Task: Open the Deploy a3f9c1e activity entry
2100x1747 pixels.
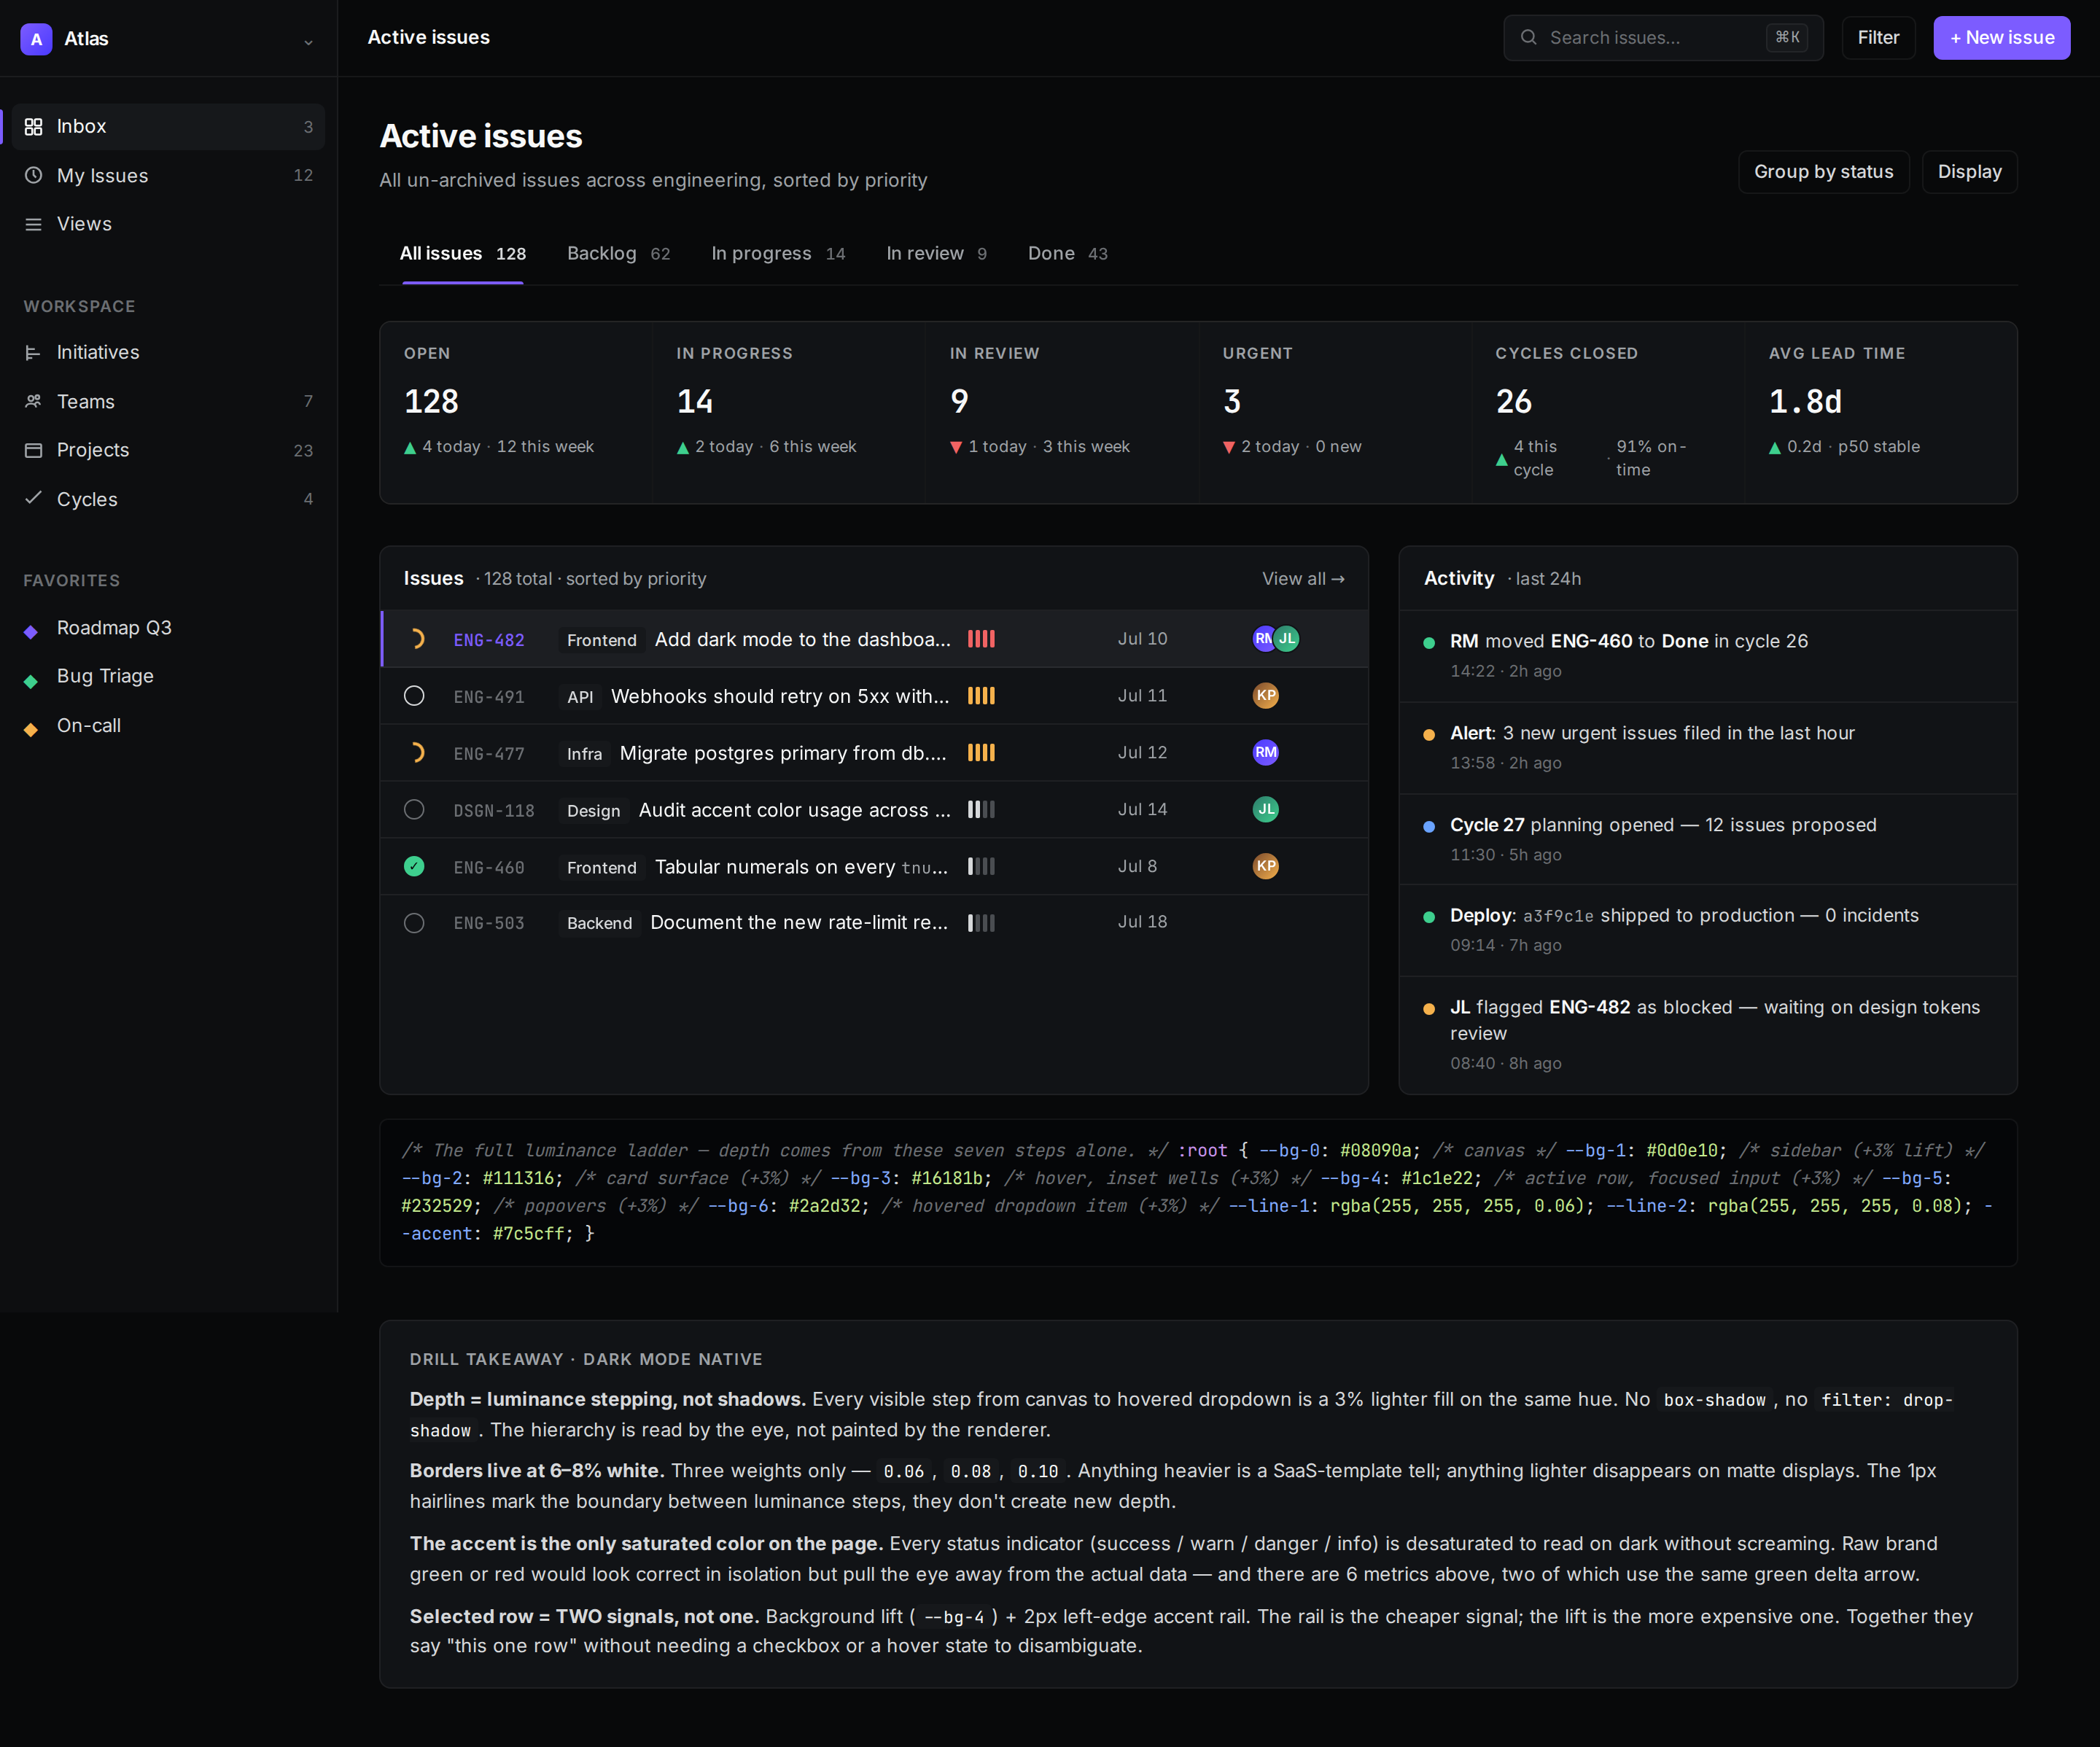Action: coord(1708,931)
